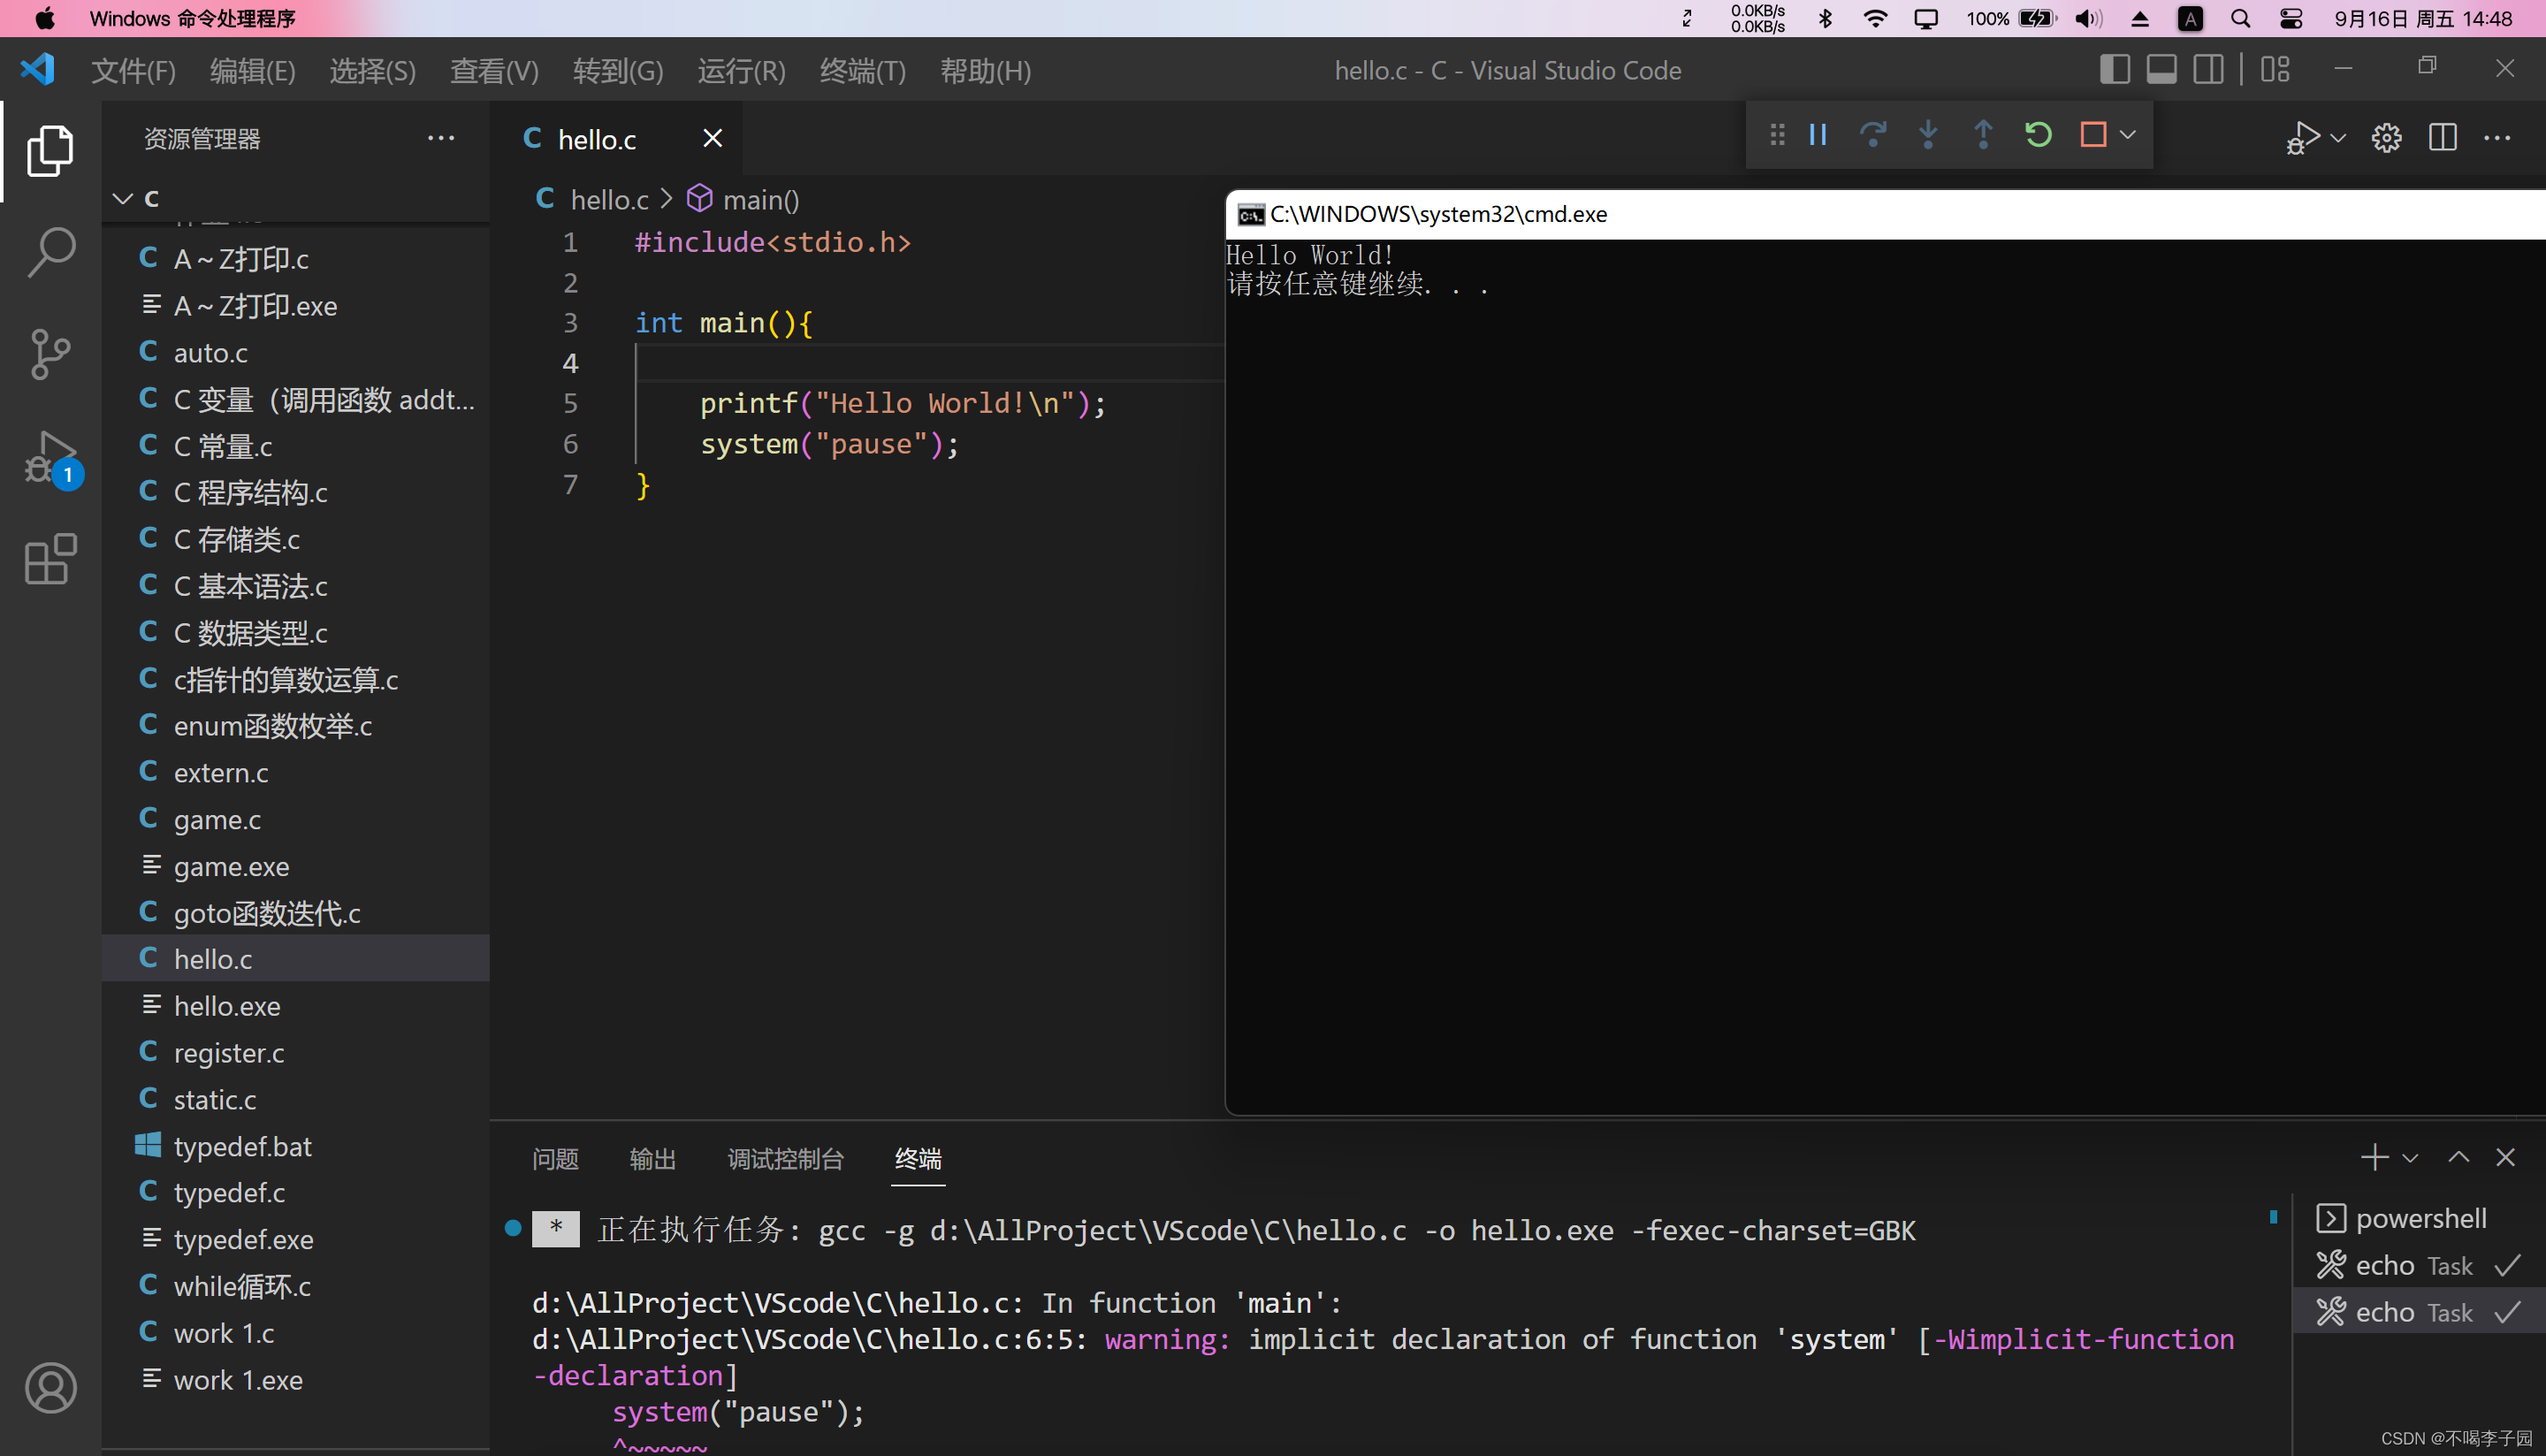Pause the debug session
This screenshot has height=1456, width=2546.
tap(1818, 135)
